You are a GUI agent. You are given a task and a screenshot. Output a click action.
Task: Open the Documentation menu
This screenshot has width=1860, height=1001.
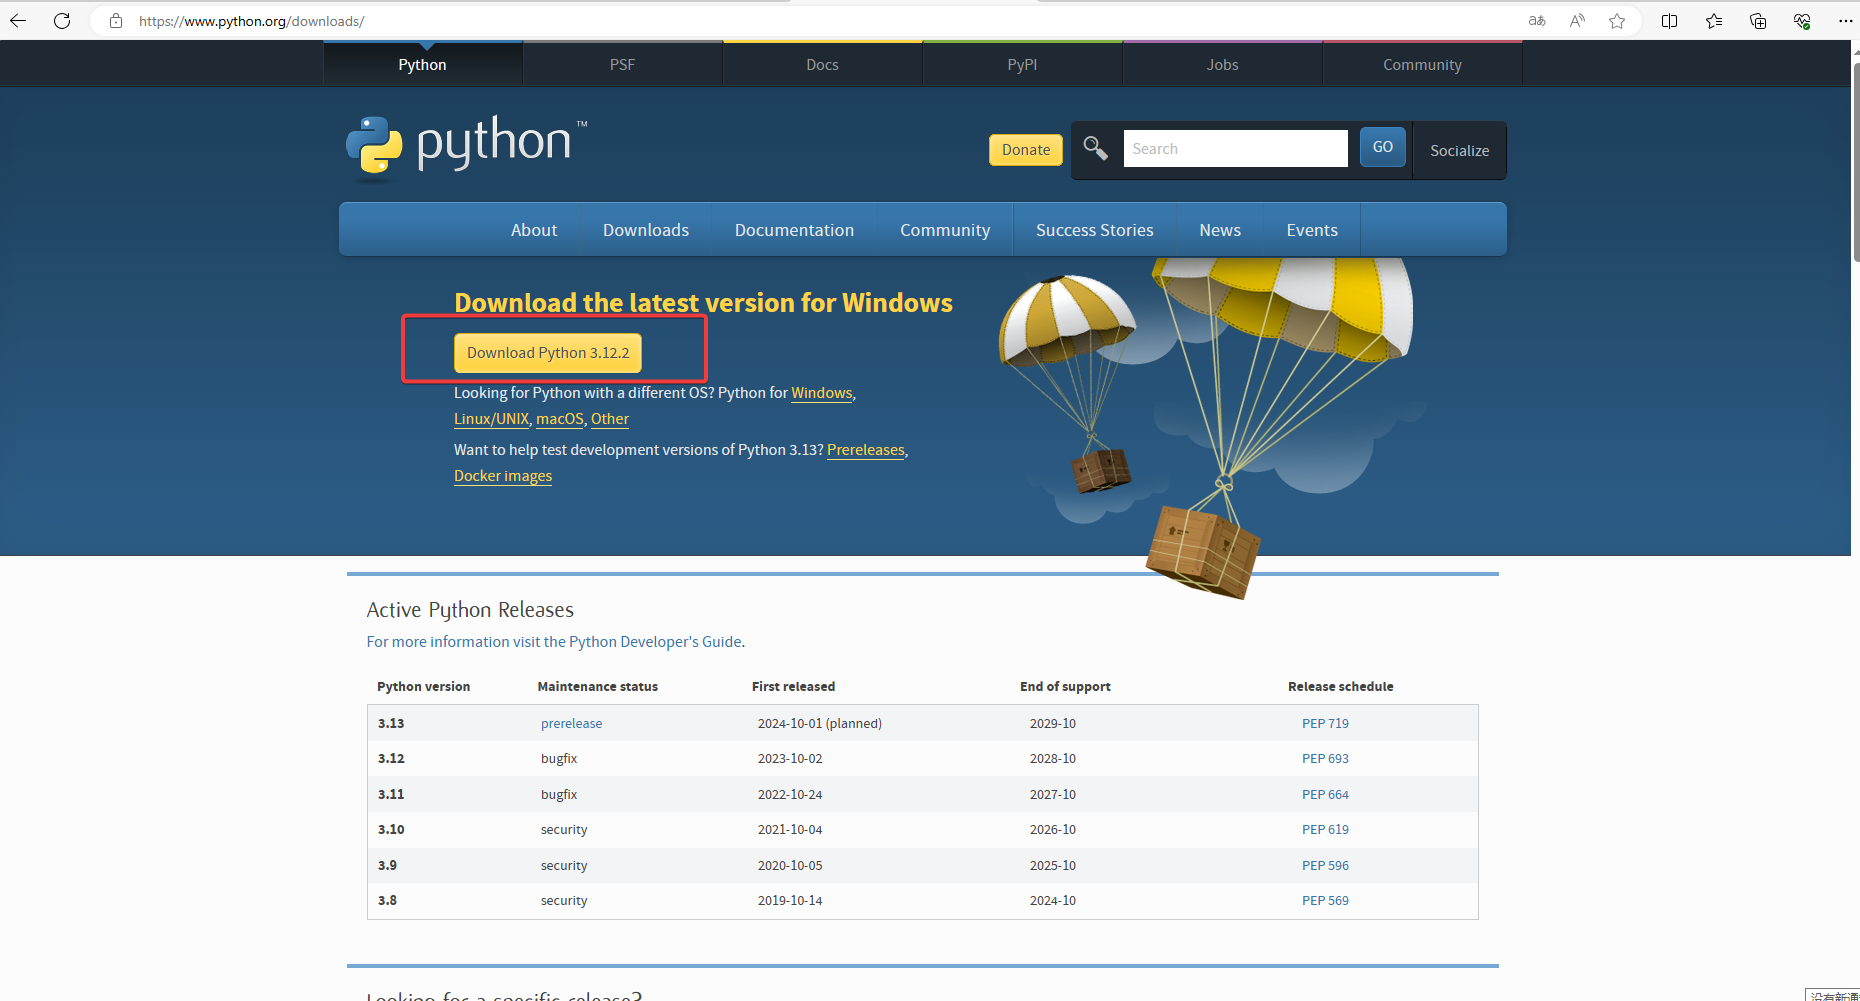794,230
